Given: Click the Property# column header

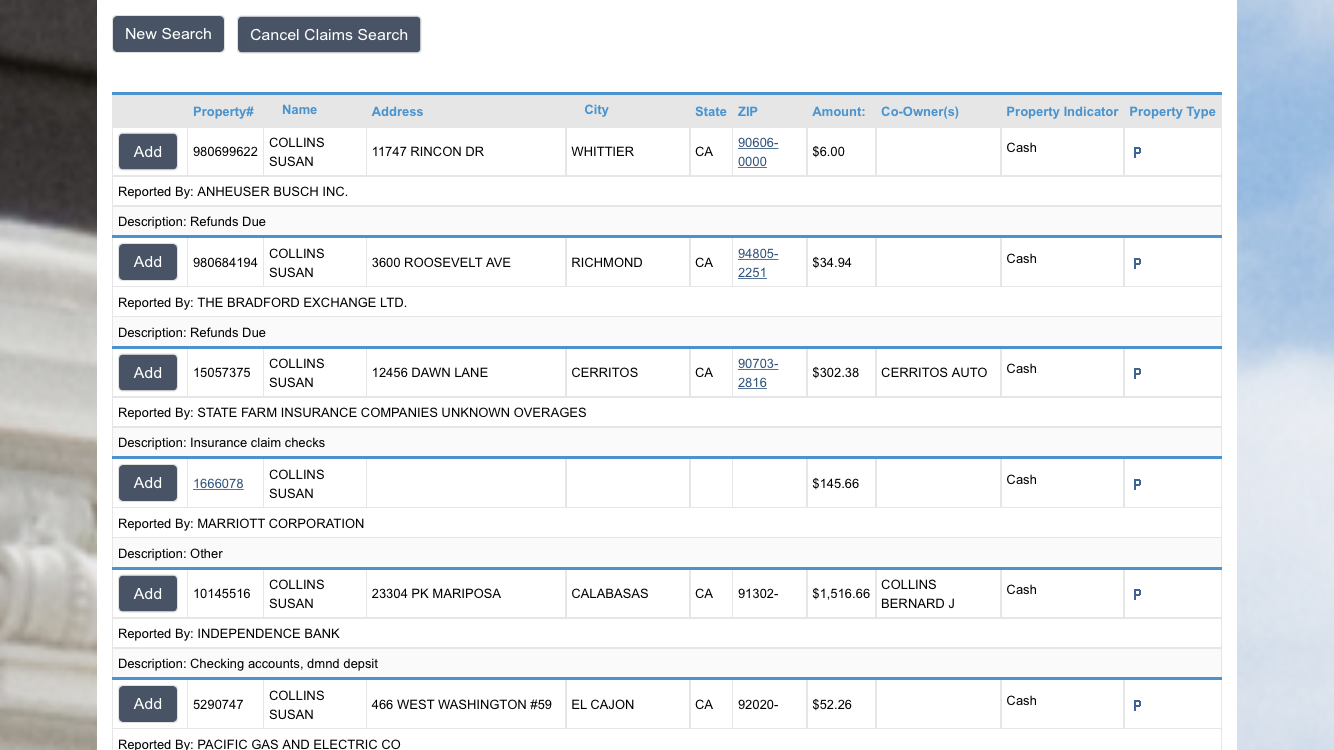Looking at the screenshot, I should 223,111.
